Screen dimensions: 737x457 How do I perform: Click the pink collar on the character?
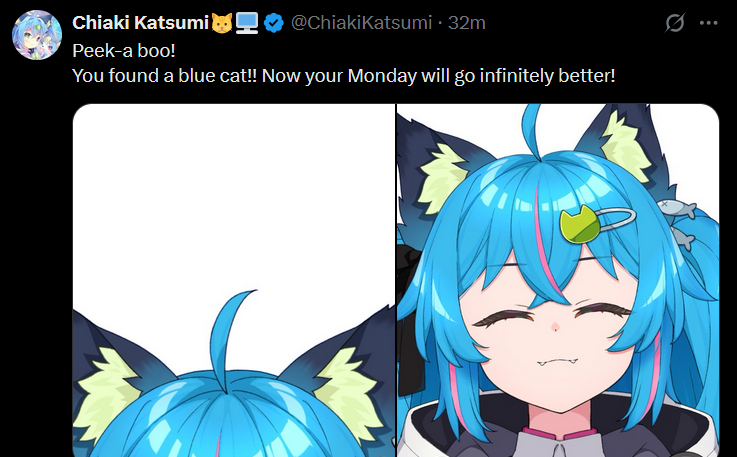559,432
